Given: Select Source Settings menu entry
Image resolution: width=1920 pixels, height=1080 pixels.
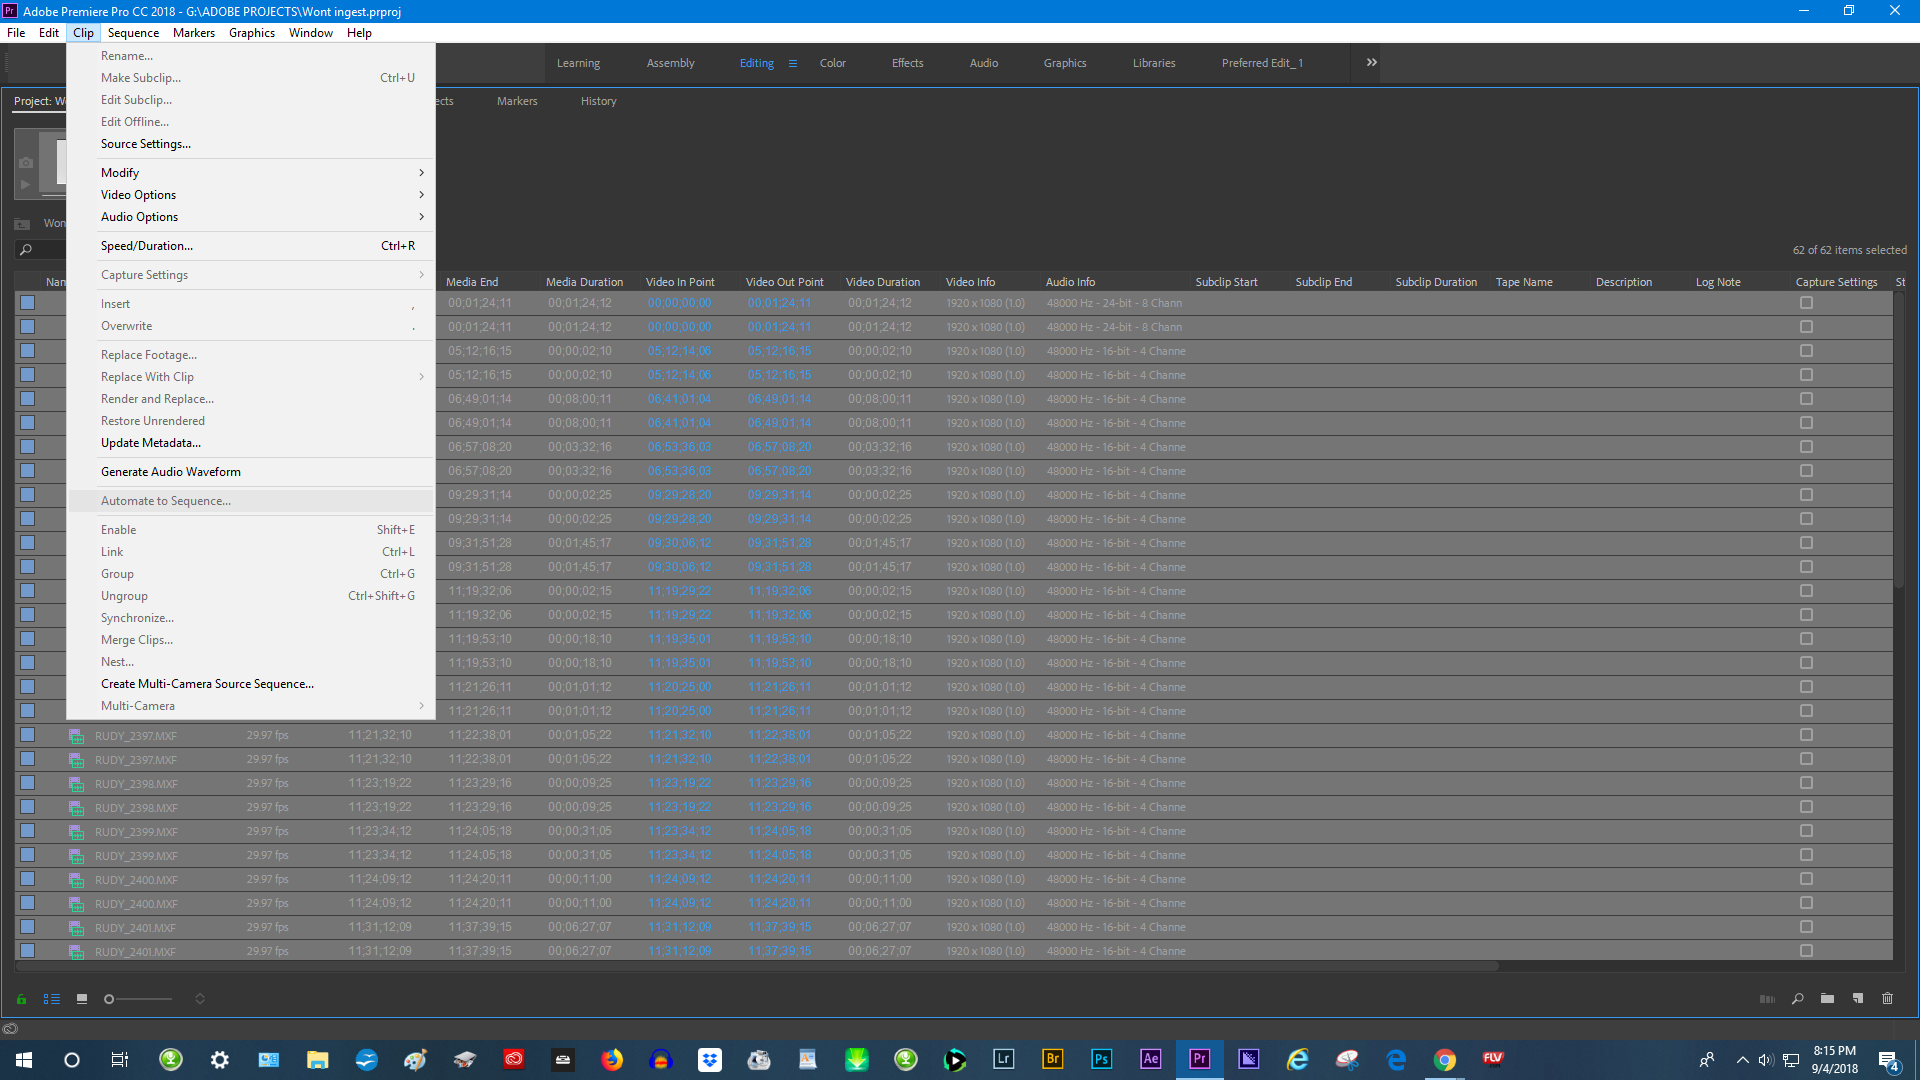Looking at the screenshot, I should click(251, 144).
